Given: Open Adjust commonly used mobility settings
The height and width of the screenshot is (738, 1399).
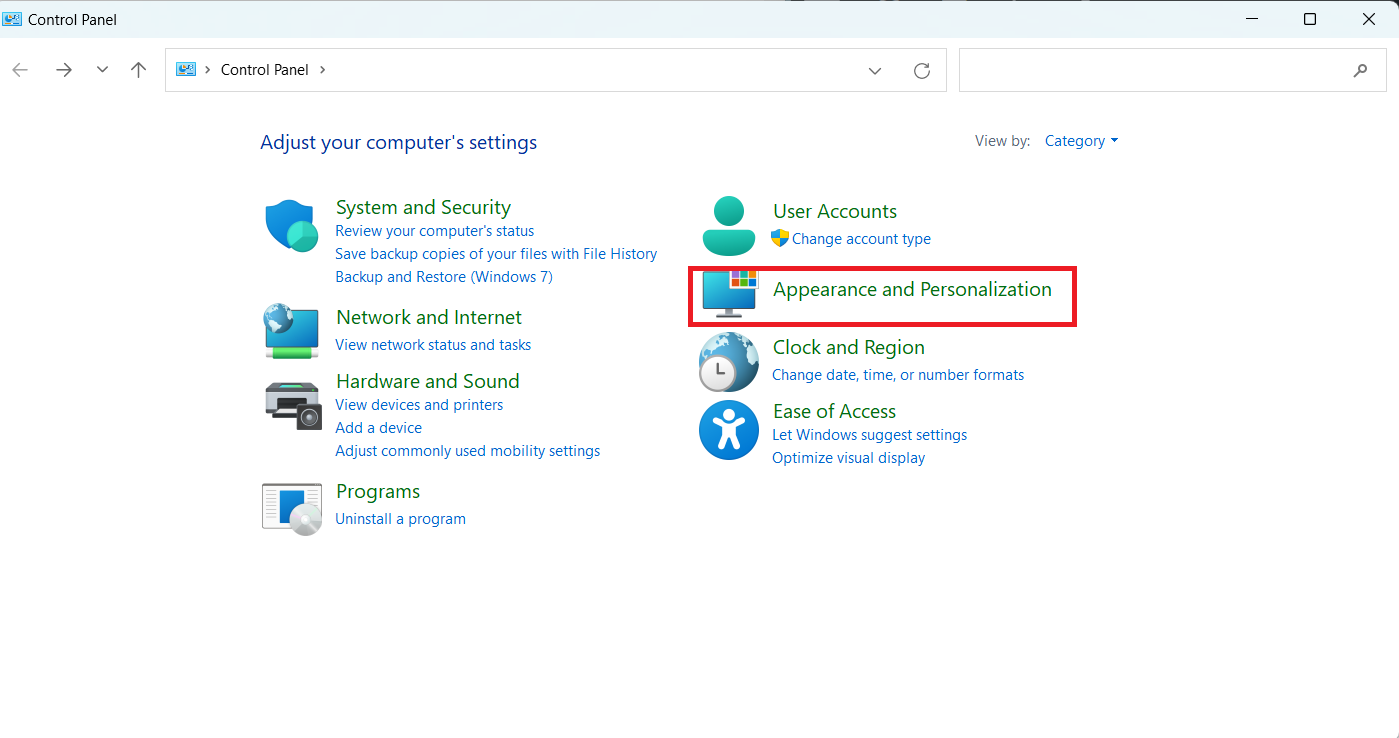Looking at the screenshot, I should (x=468, y=451).
